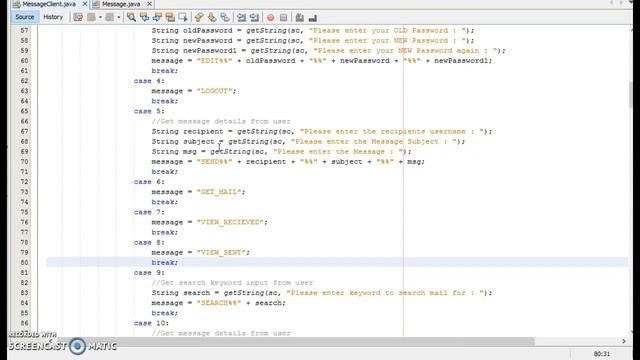Click the "case 9:" line
The width and height of the screenshot is (640, 360).
[x=149, y=273]
